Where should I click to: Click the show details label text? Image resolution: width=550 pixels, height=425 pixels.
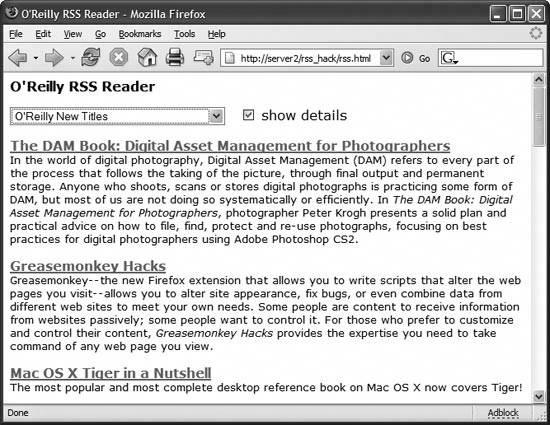(304, 115)
